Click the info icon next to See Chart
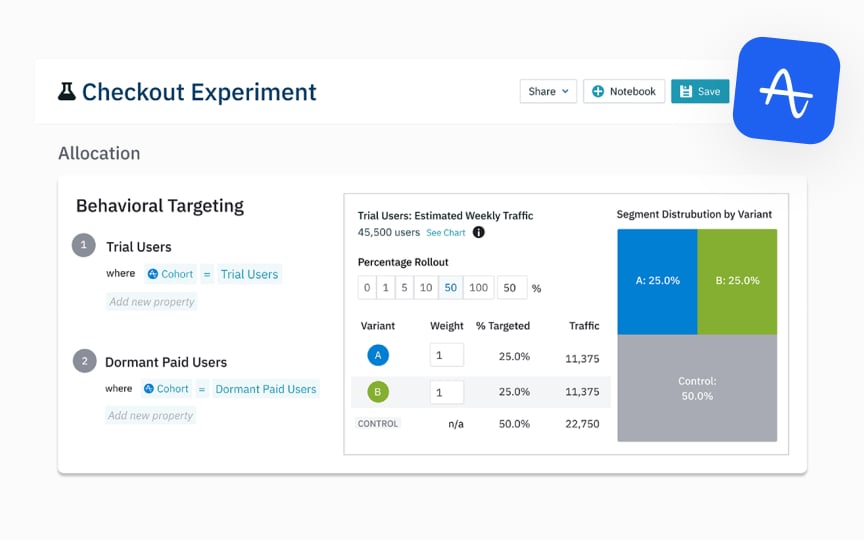Image resolution: width=864 pixels, height=540 pixels. 479,233
